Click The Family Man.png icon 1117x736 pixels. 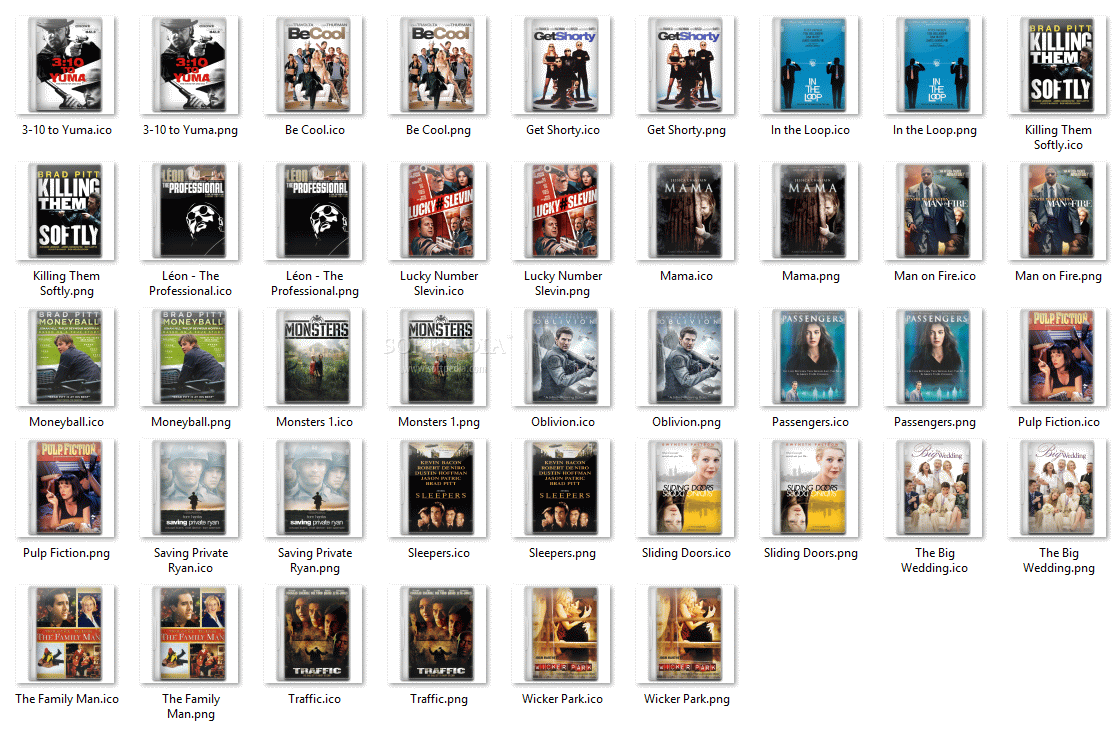(x=190, y=635)
